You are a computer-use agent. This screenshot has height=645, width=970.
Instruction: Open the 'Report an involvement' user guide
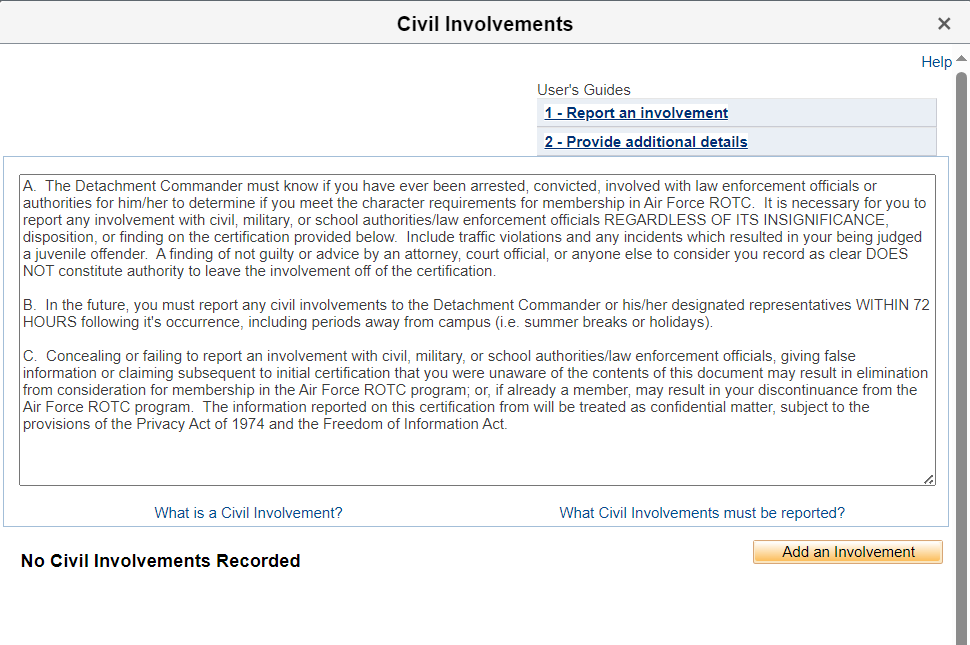tap(636, 113)
